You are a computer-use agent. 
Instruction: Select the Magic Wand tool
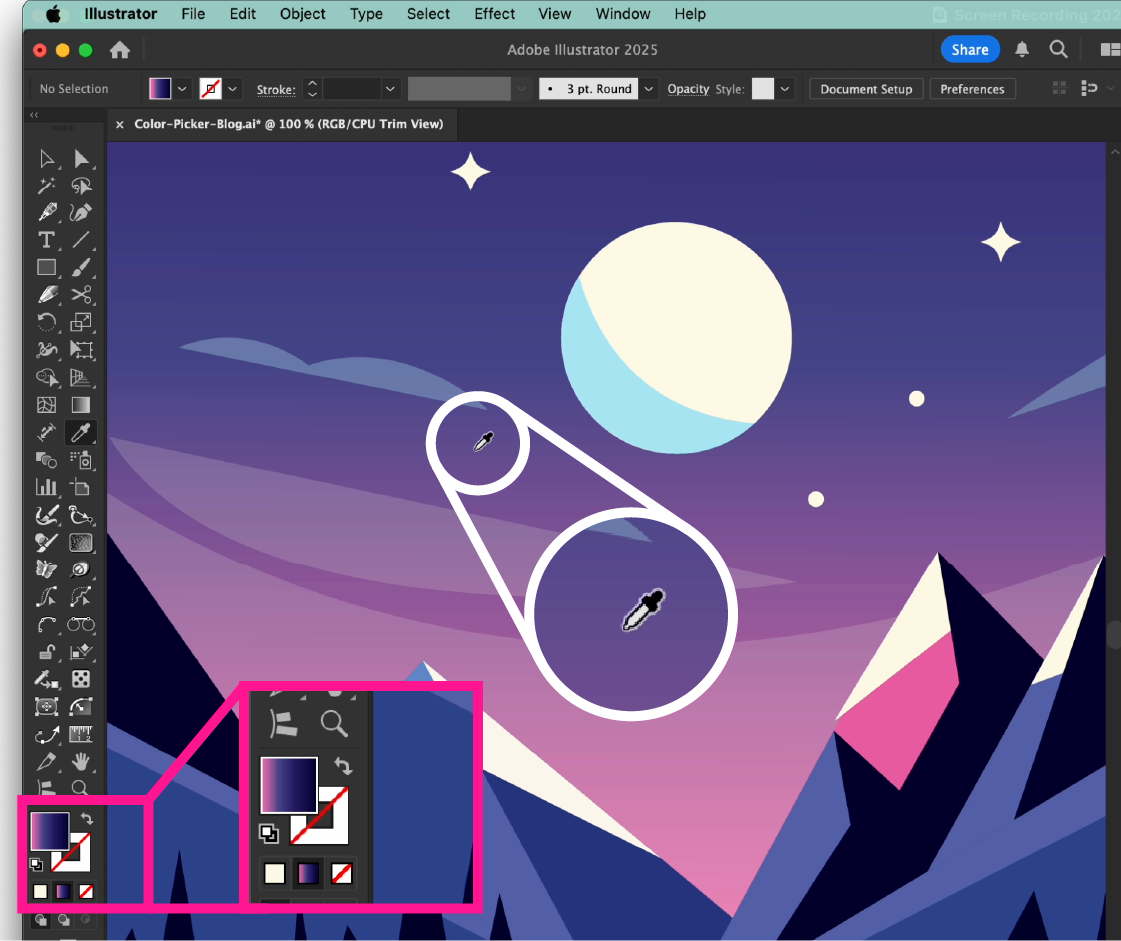click(46, 186)
